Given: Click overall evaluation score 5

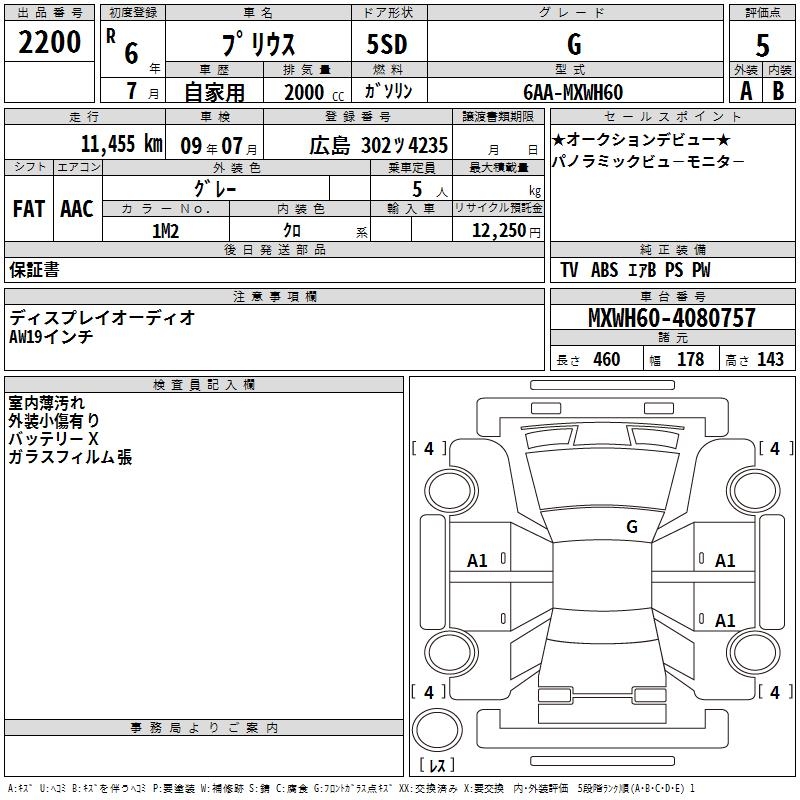Looking at the screenshot, I should 762,46.
